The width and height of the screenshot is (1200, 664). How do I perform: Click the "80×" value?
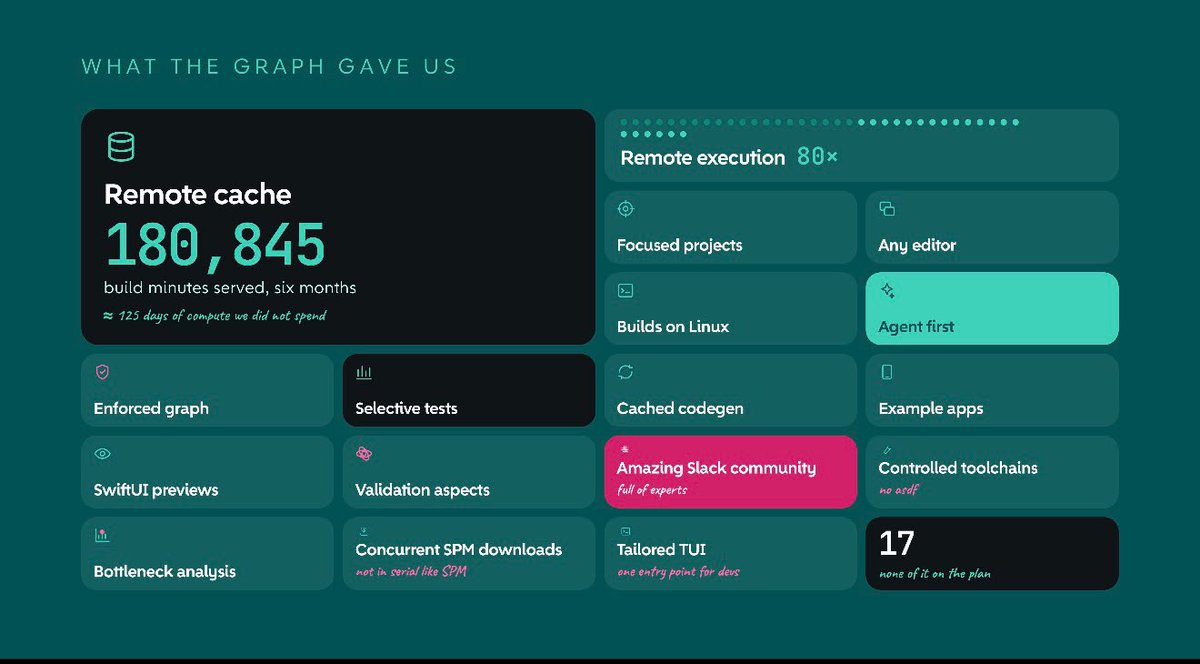pos(817,157)
